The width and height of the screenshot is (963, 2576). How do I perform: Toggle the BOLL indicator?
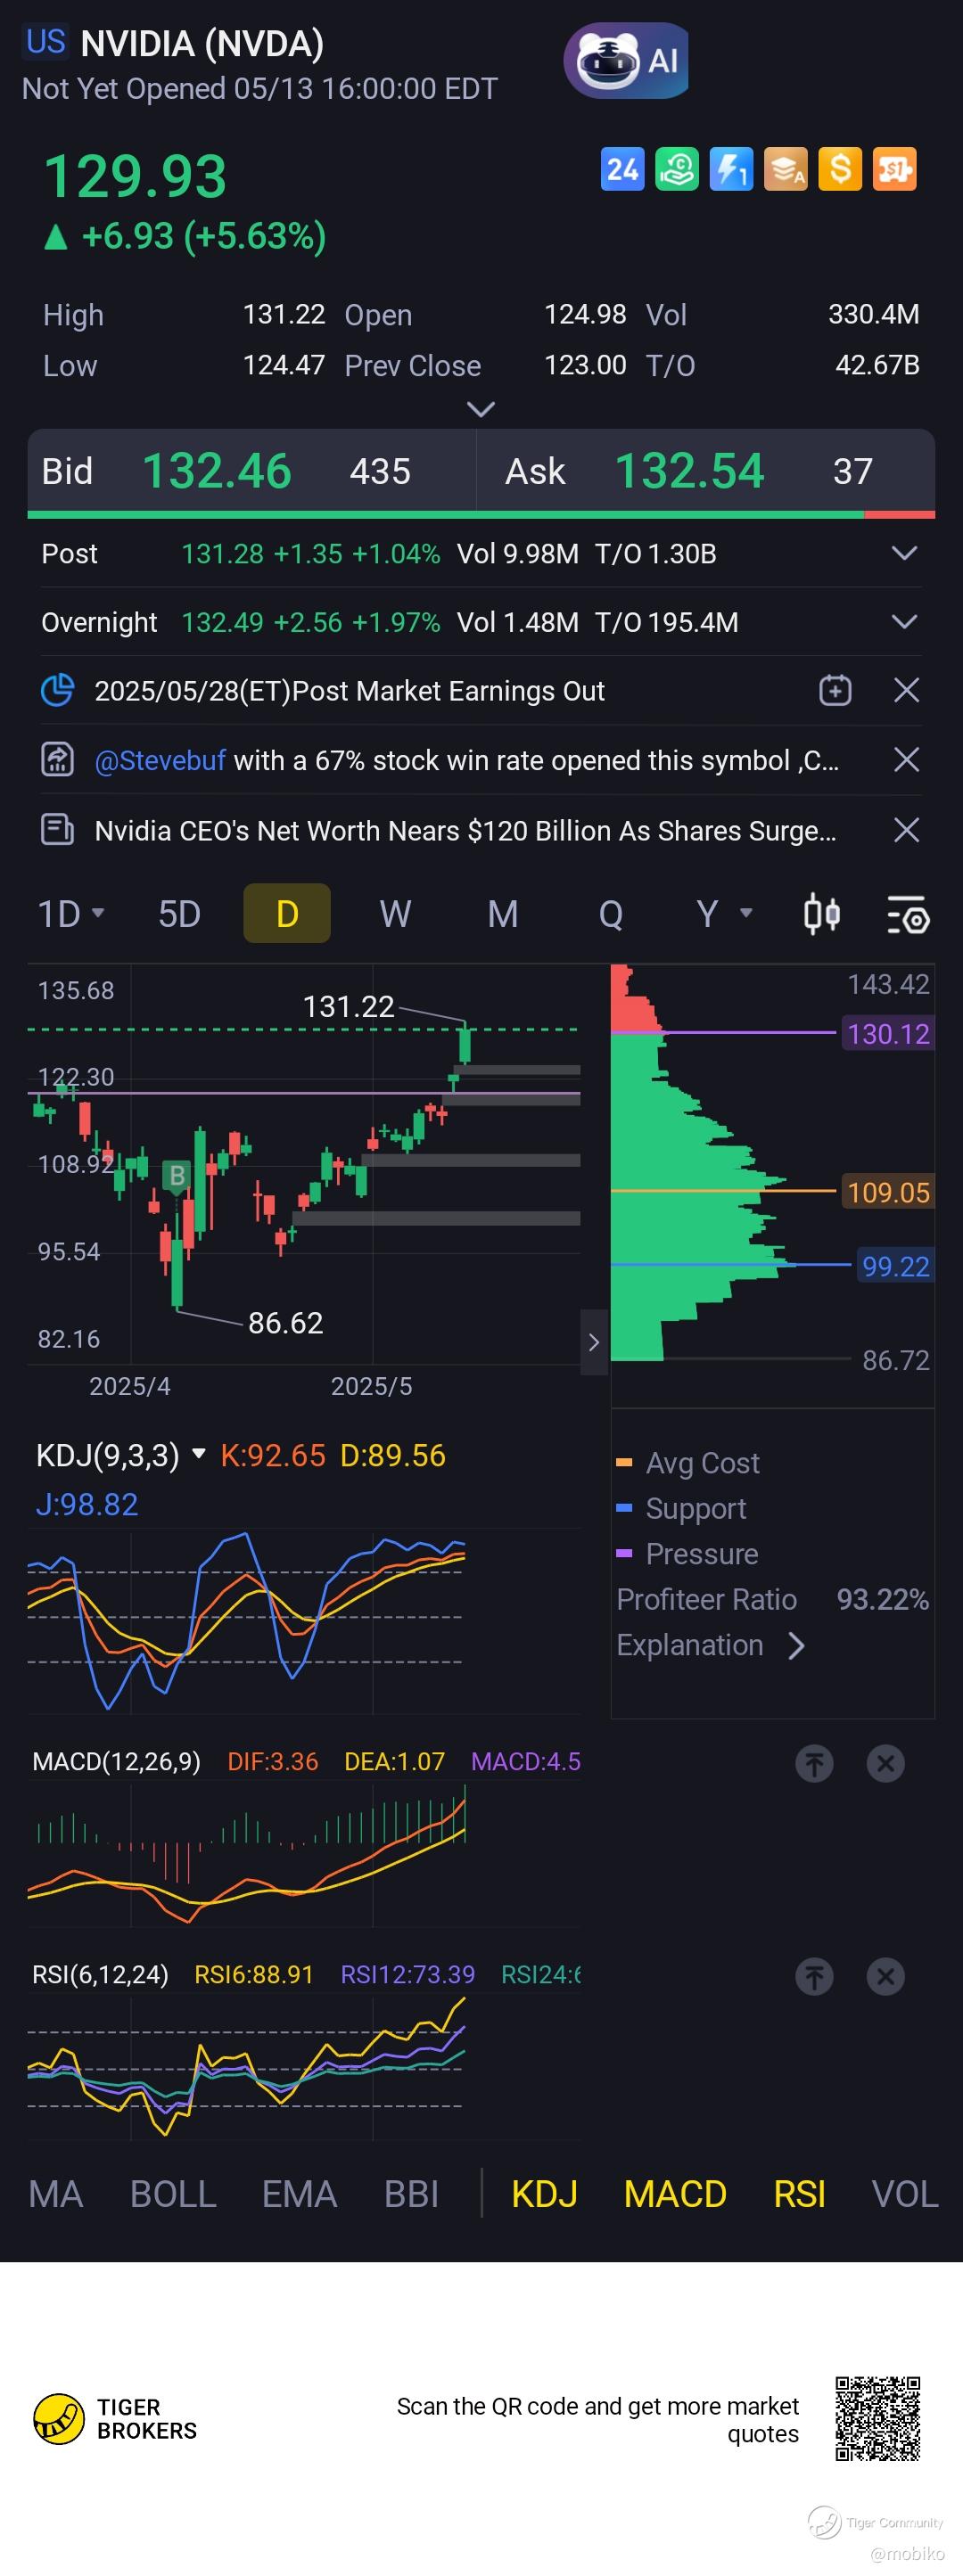[173, 2194]
